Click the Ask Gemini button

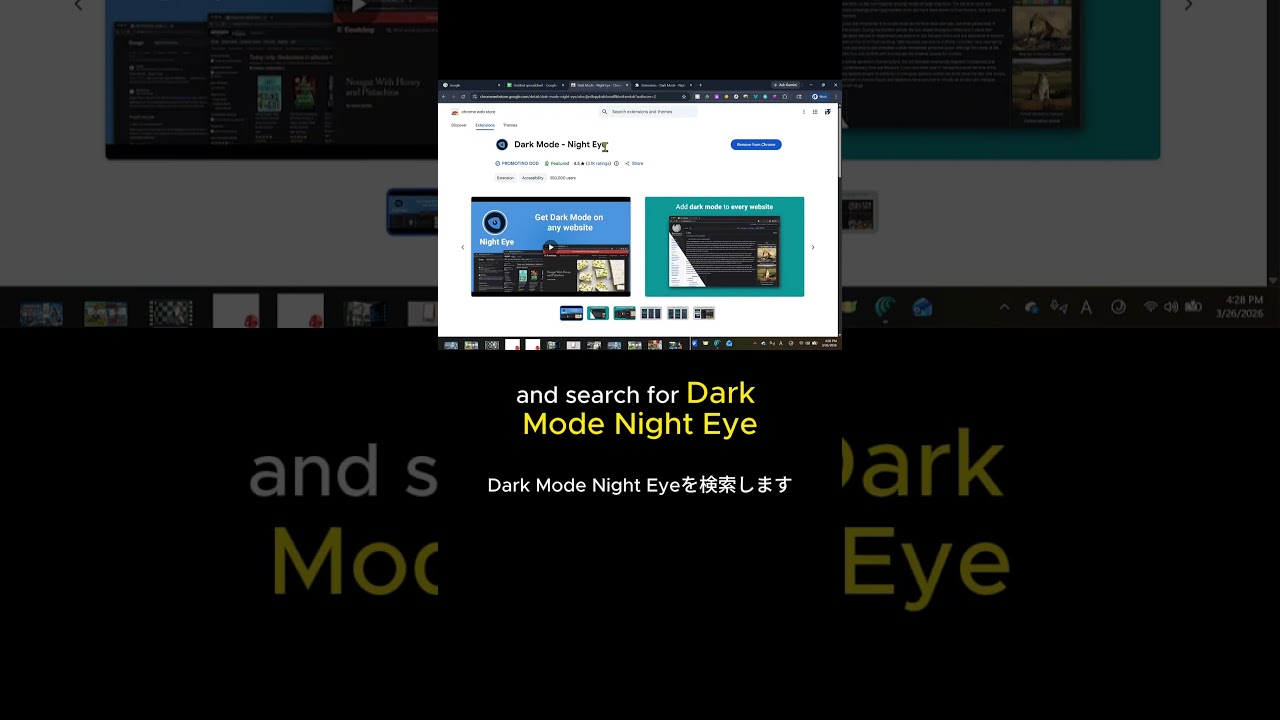tap(784, 85)
